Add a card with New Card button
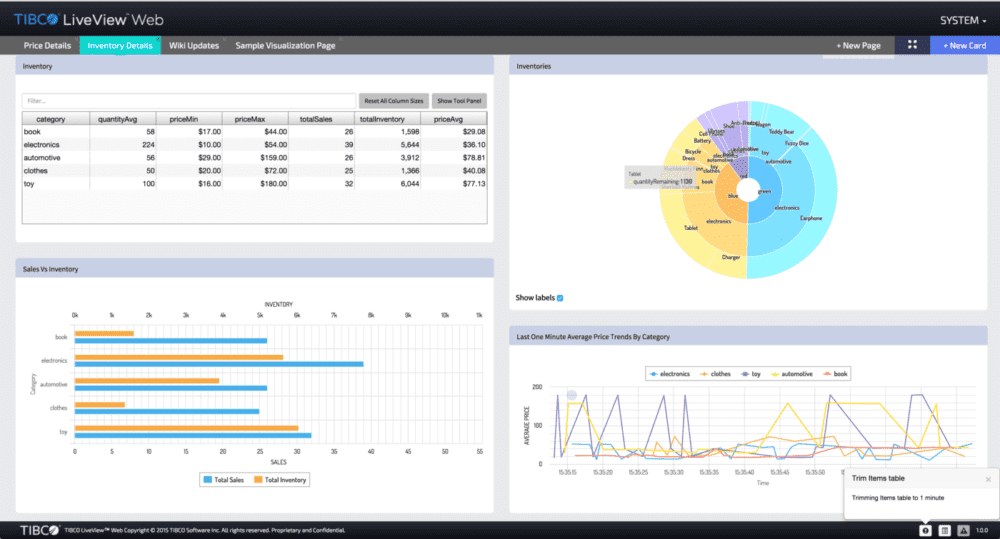This screenshot has height=539, width=1000. pos(964,45)
